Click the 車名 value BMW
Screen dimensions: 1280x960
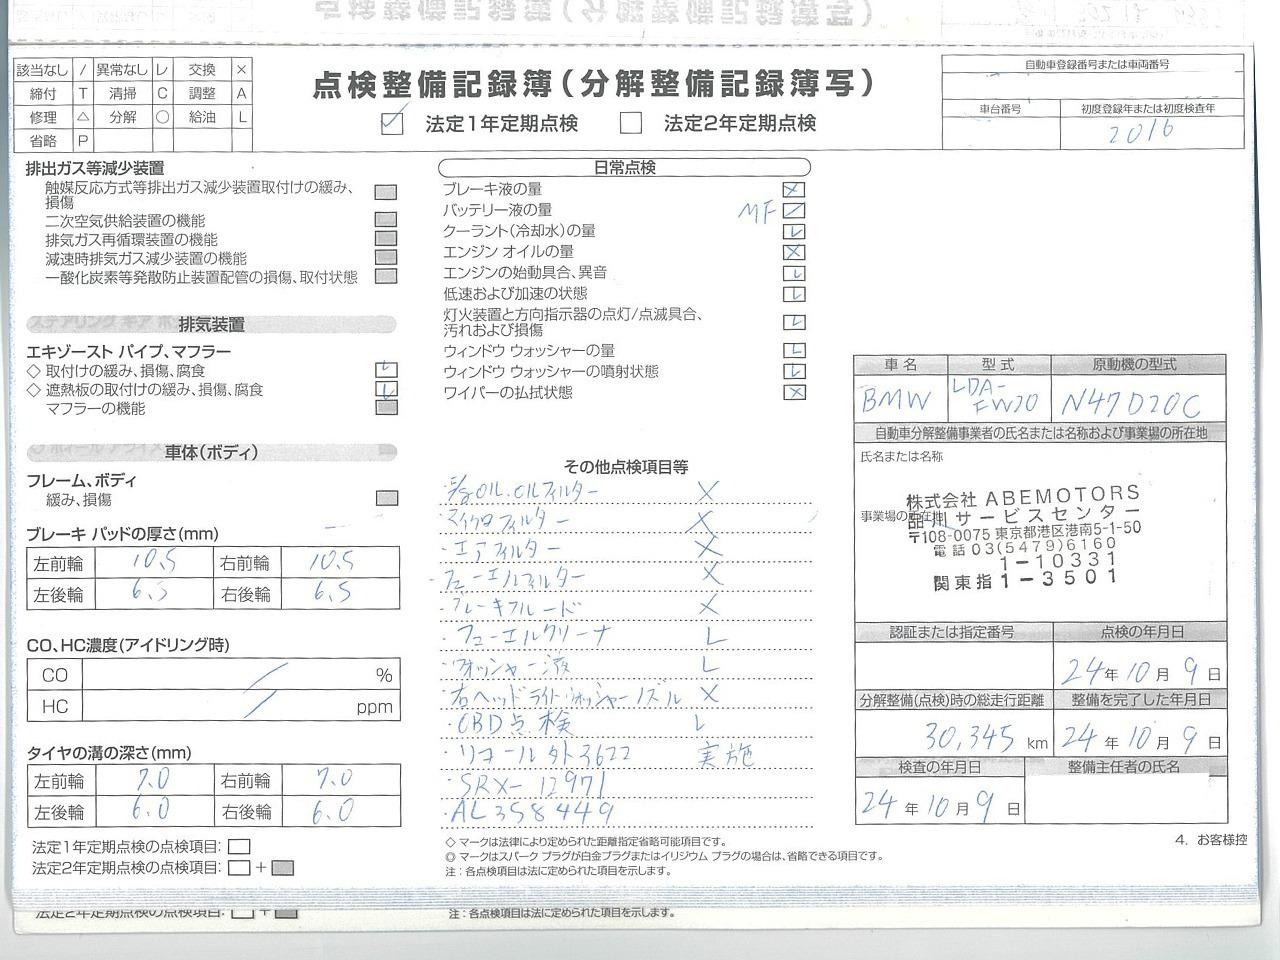pyautogui.click(x=897, y=401)
